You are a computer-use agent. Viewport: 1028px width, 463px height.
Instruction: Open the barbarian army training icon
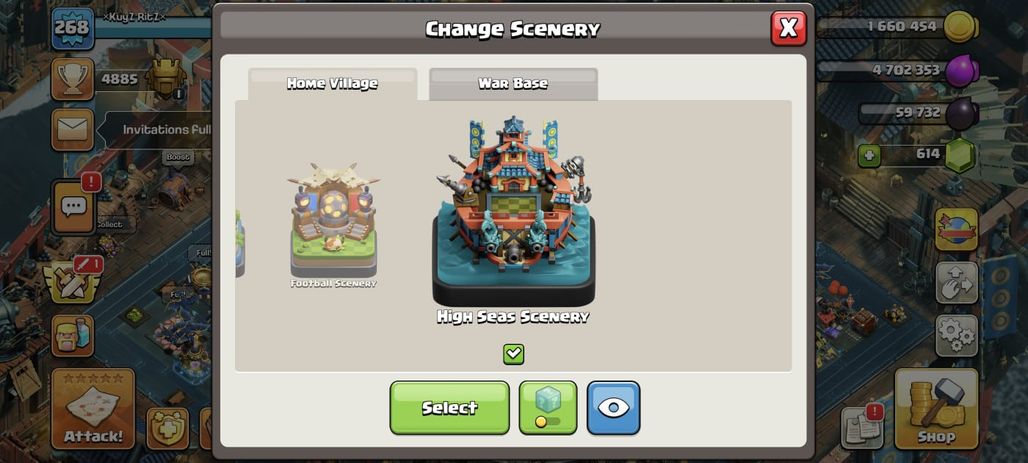[x=73, y=335]
